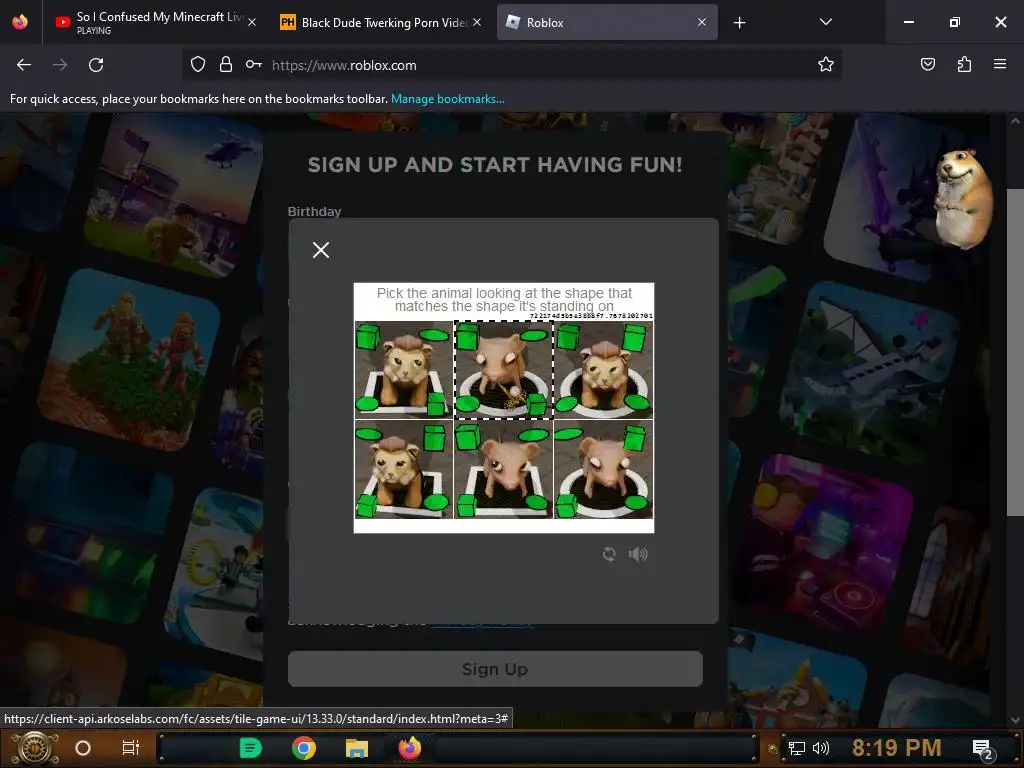Open the tracking protection shield panel
Screen dimensions: 1024x768
(x=198, y=65)
